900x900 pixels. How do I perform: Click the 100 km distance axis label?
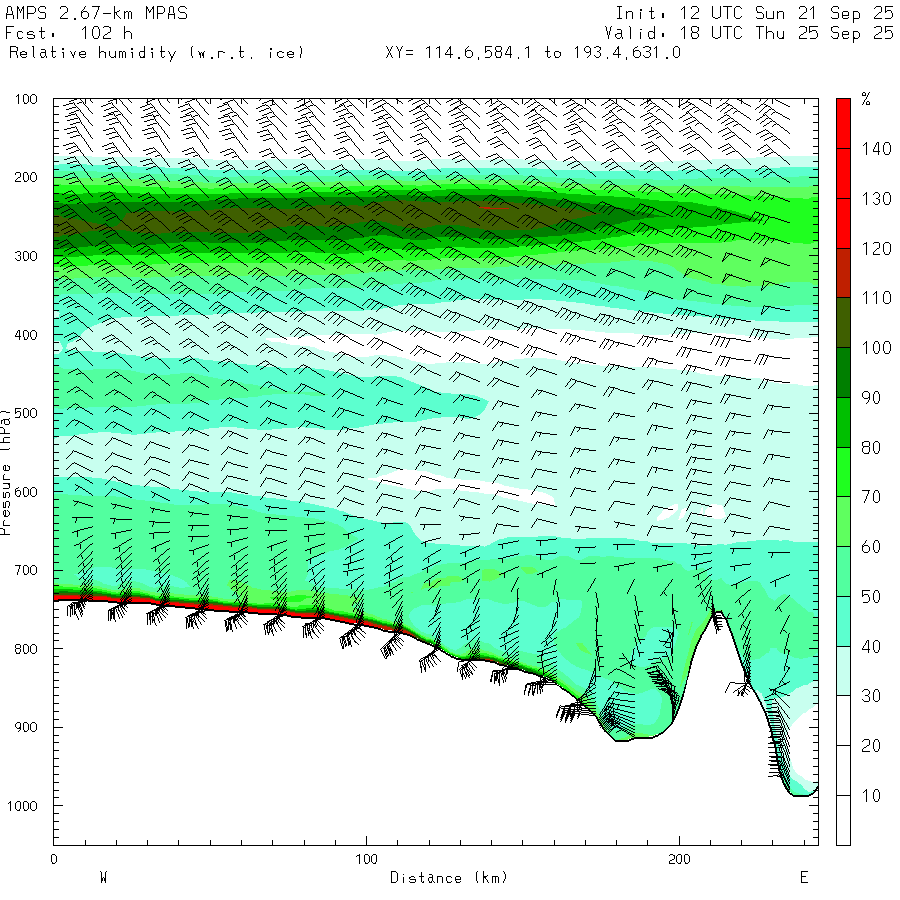pyautogui.click(x=367, y=859)
